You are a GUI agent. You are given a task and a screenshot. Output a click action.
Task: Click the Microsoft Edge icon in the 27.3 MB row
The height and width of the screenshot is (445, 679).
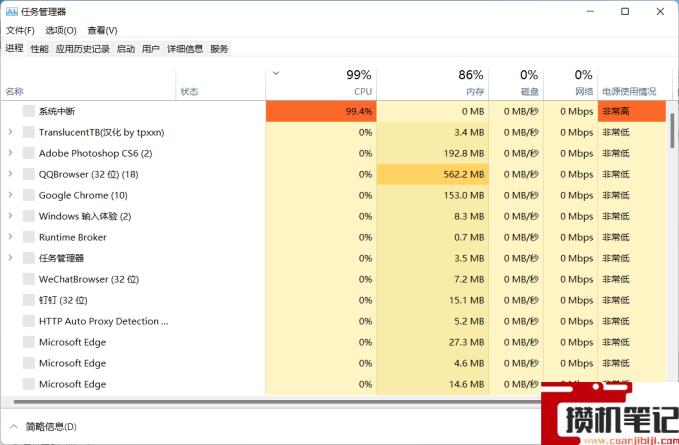[x=29, y=342]
